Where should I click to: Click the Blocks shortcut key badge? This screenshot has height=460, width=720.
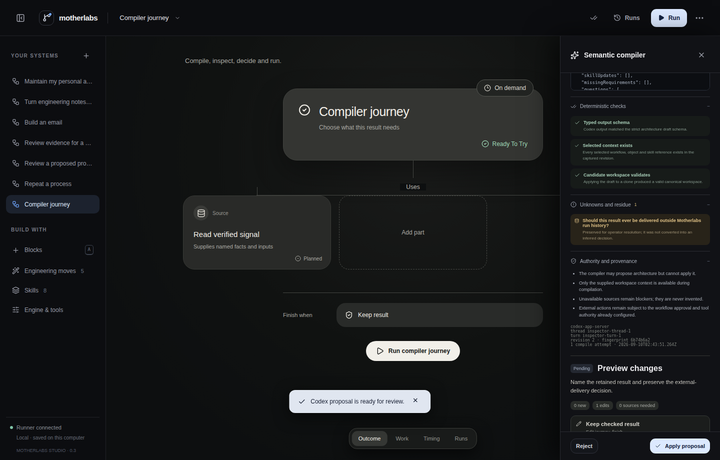89,250
